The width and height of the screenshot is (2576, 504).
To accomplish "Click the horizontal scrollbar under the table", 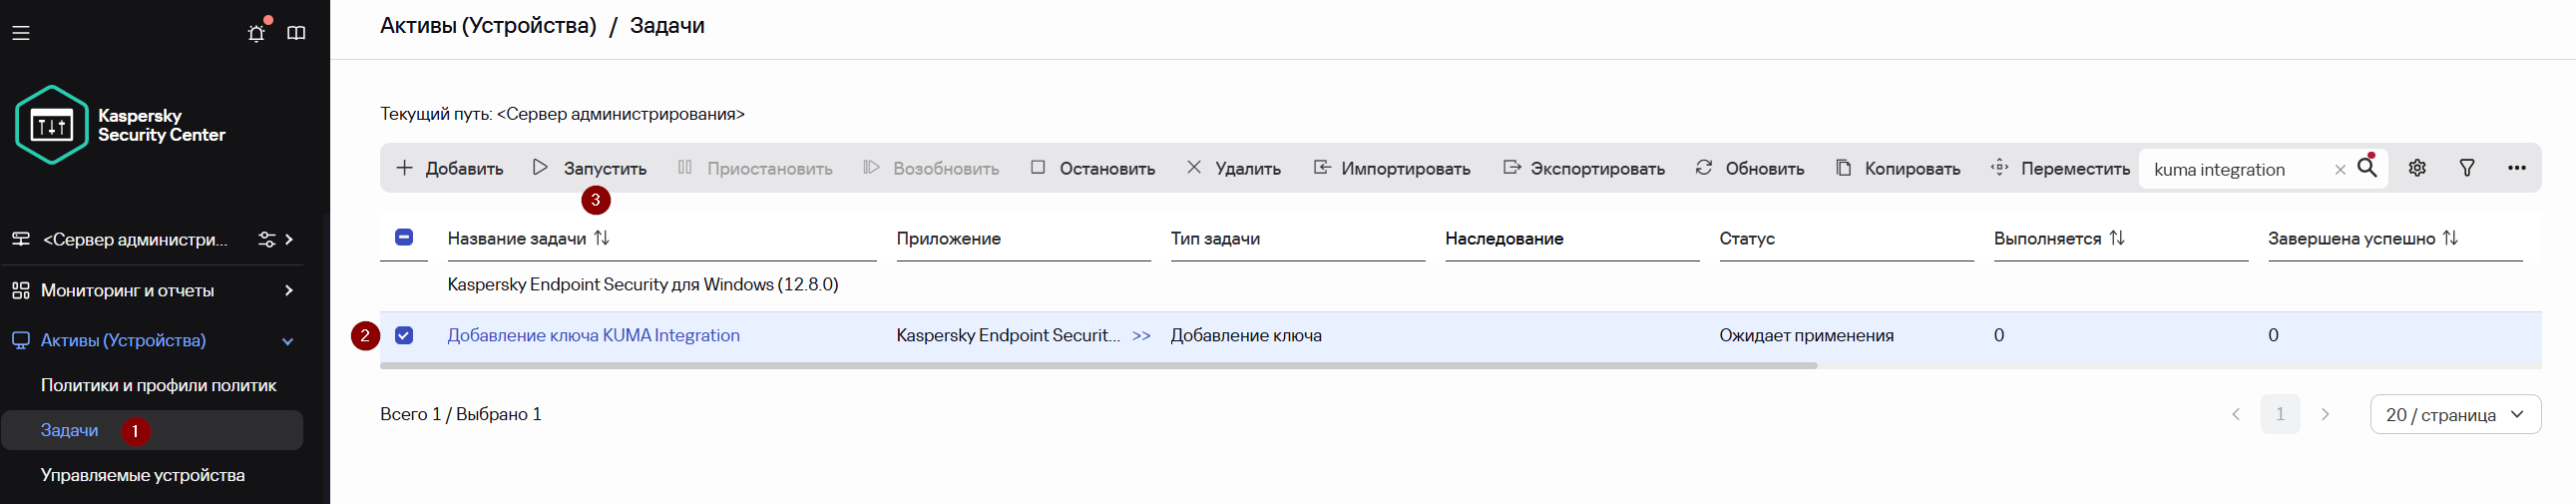I will (x=1098, y=366).
